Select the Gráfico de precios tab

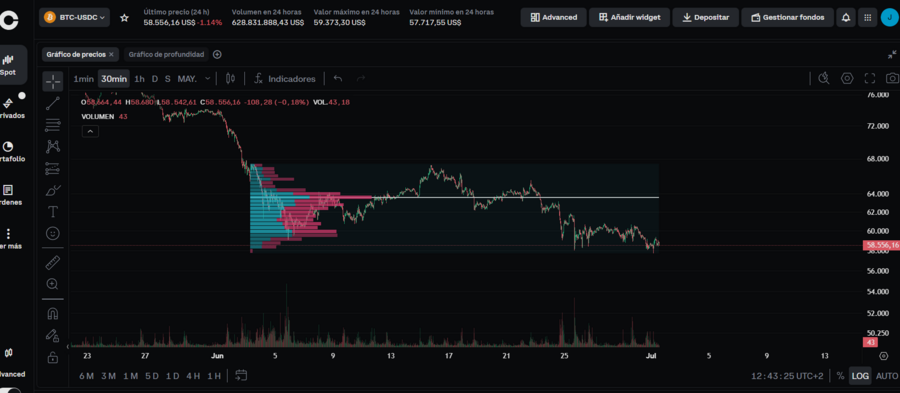pyautogui.click(x=76, y=55)
